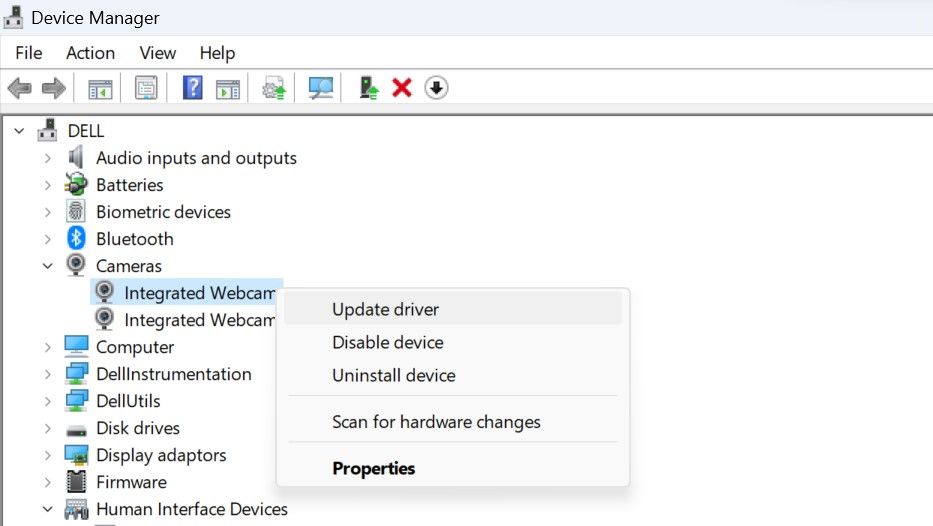Viewport: 933px width, 526px height.
Task: Collapse the Cameras category
Action: (48, 266)
